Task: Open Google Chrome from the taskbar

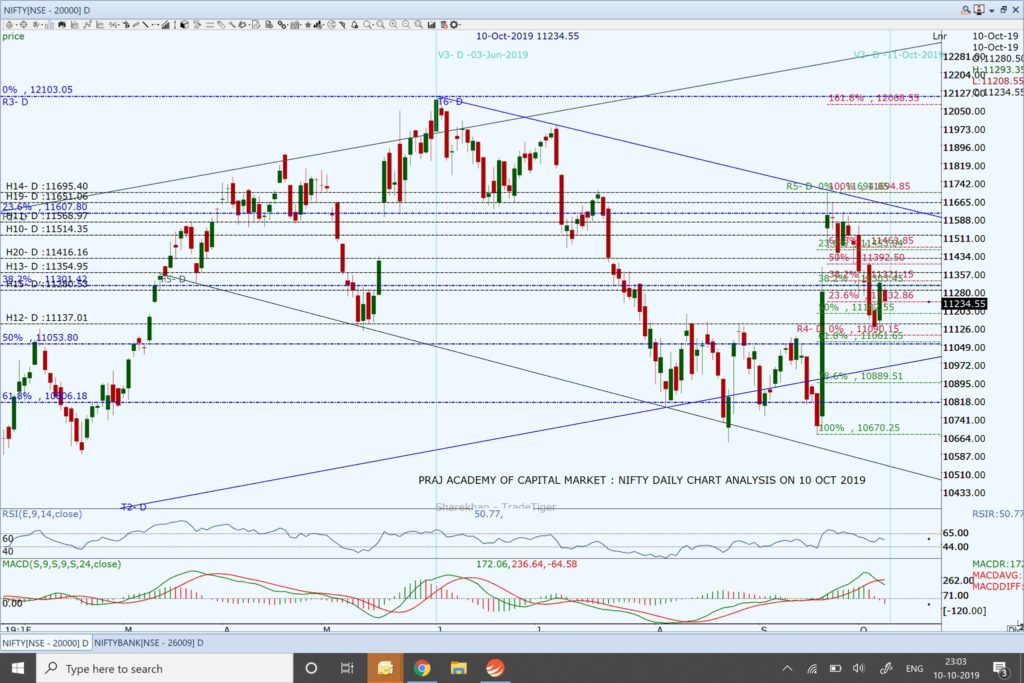Action: pyautogui.click(x=421, y=668)
